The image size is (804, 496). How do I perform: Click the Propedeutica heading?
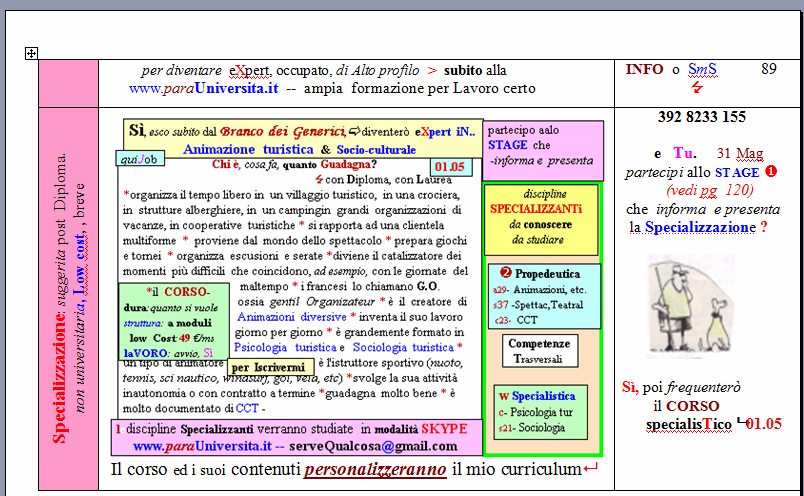pyautogui.click(x=547, y=274)
